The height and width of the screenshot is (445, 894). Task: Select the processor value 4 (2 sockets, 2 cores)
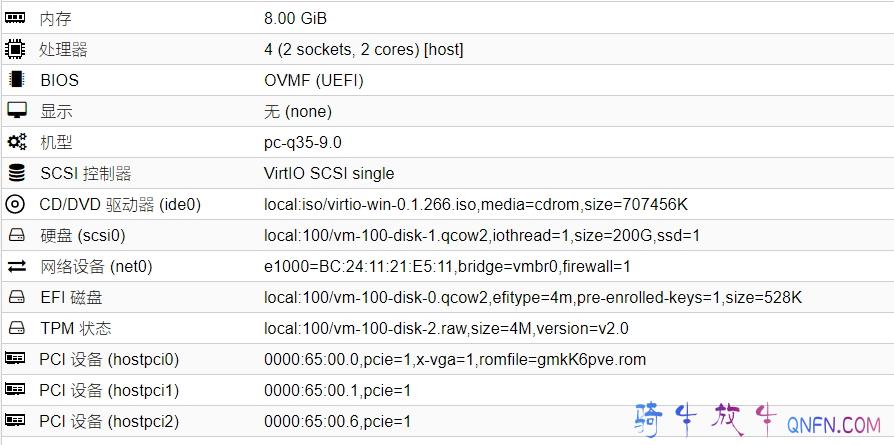pos(363,49)
